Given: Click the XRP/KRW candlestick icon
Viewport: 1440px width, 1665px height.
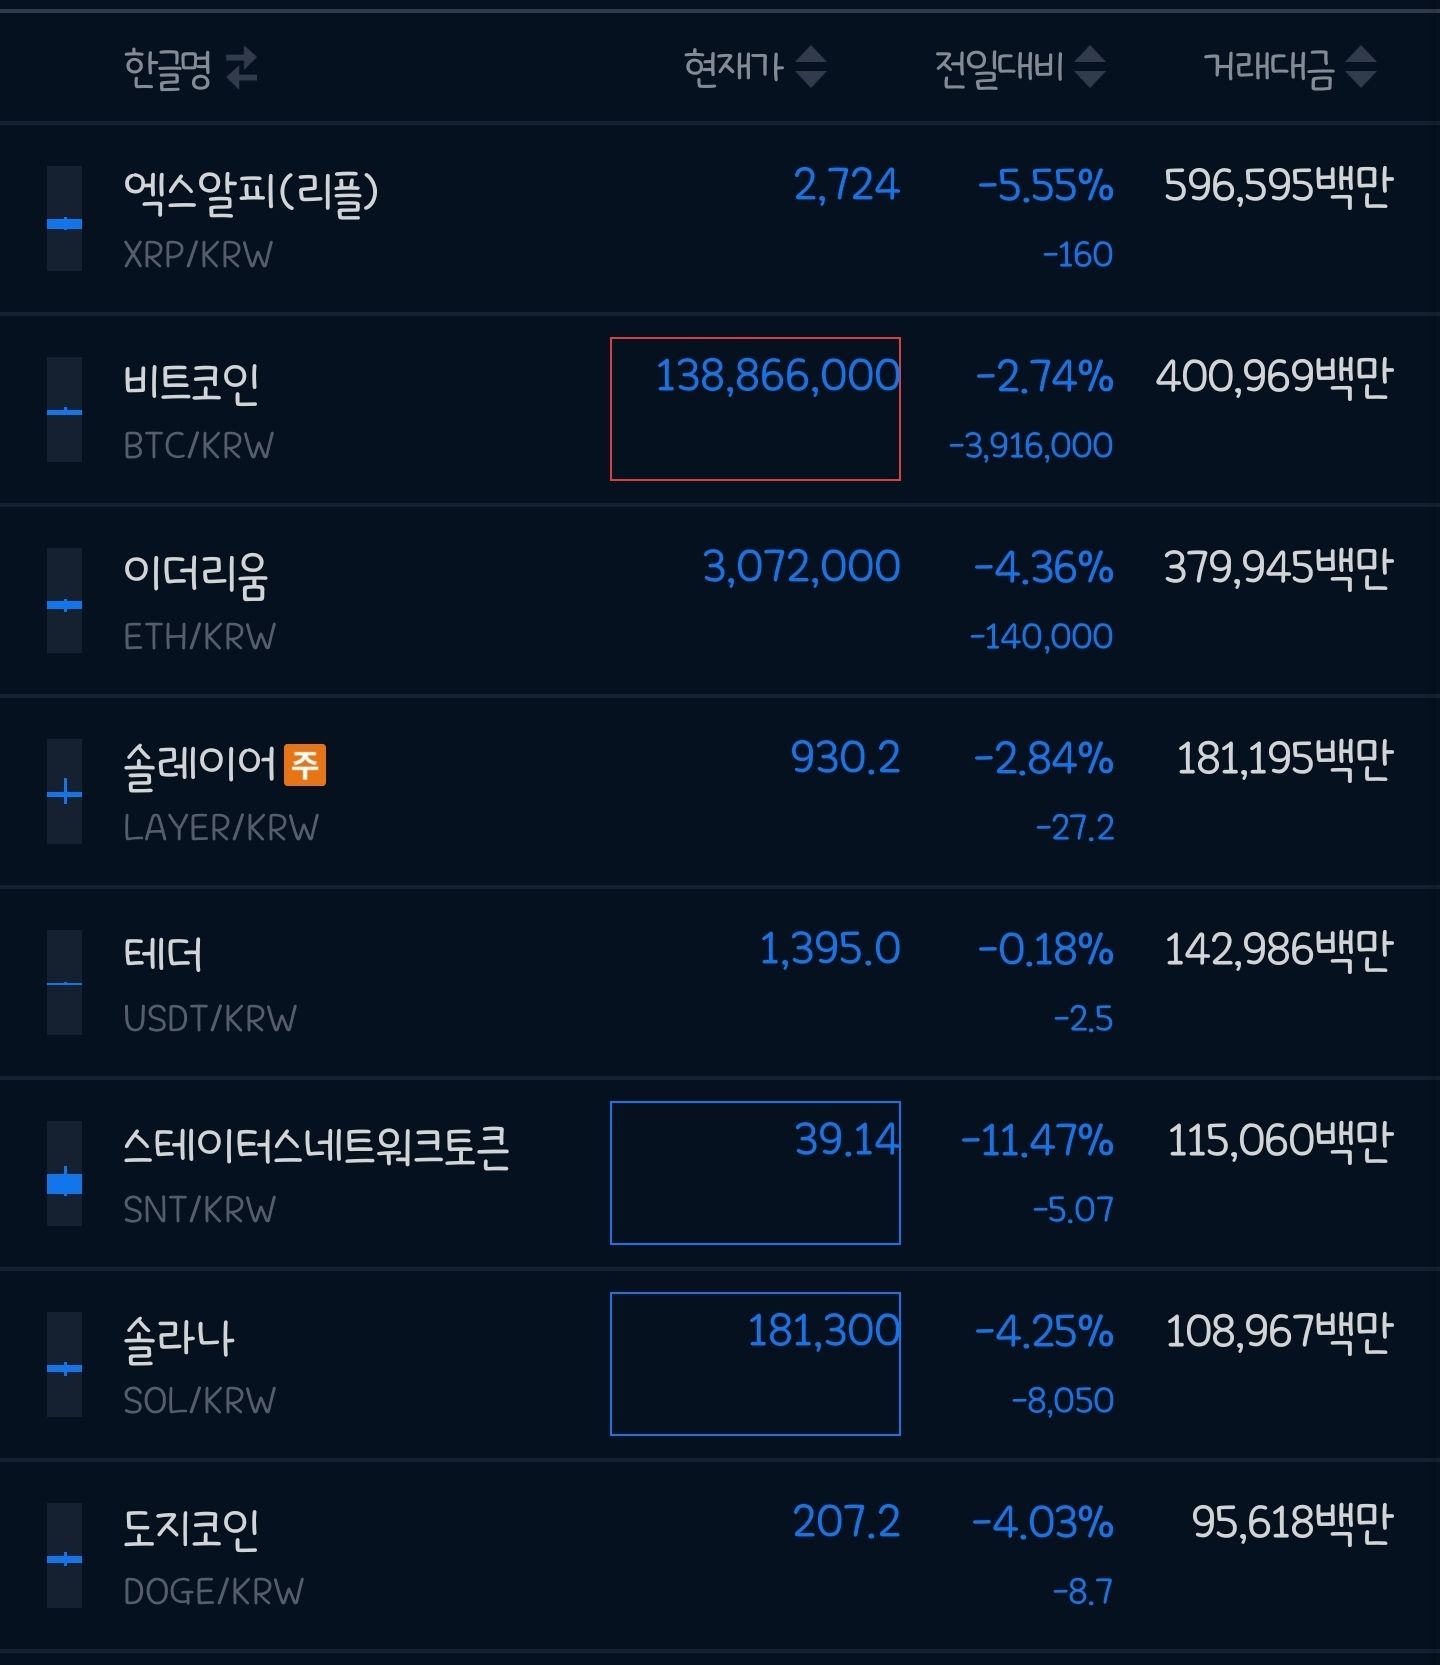Looking at the screenshot, I should coord(65,219).
